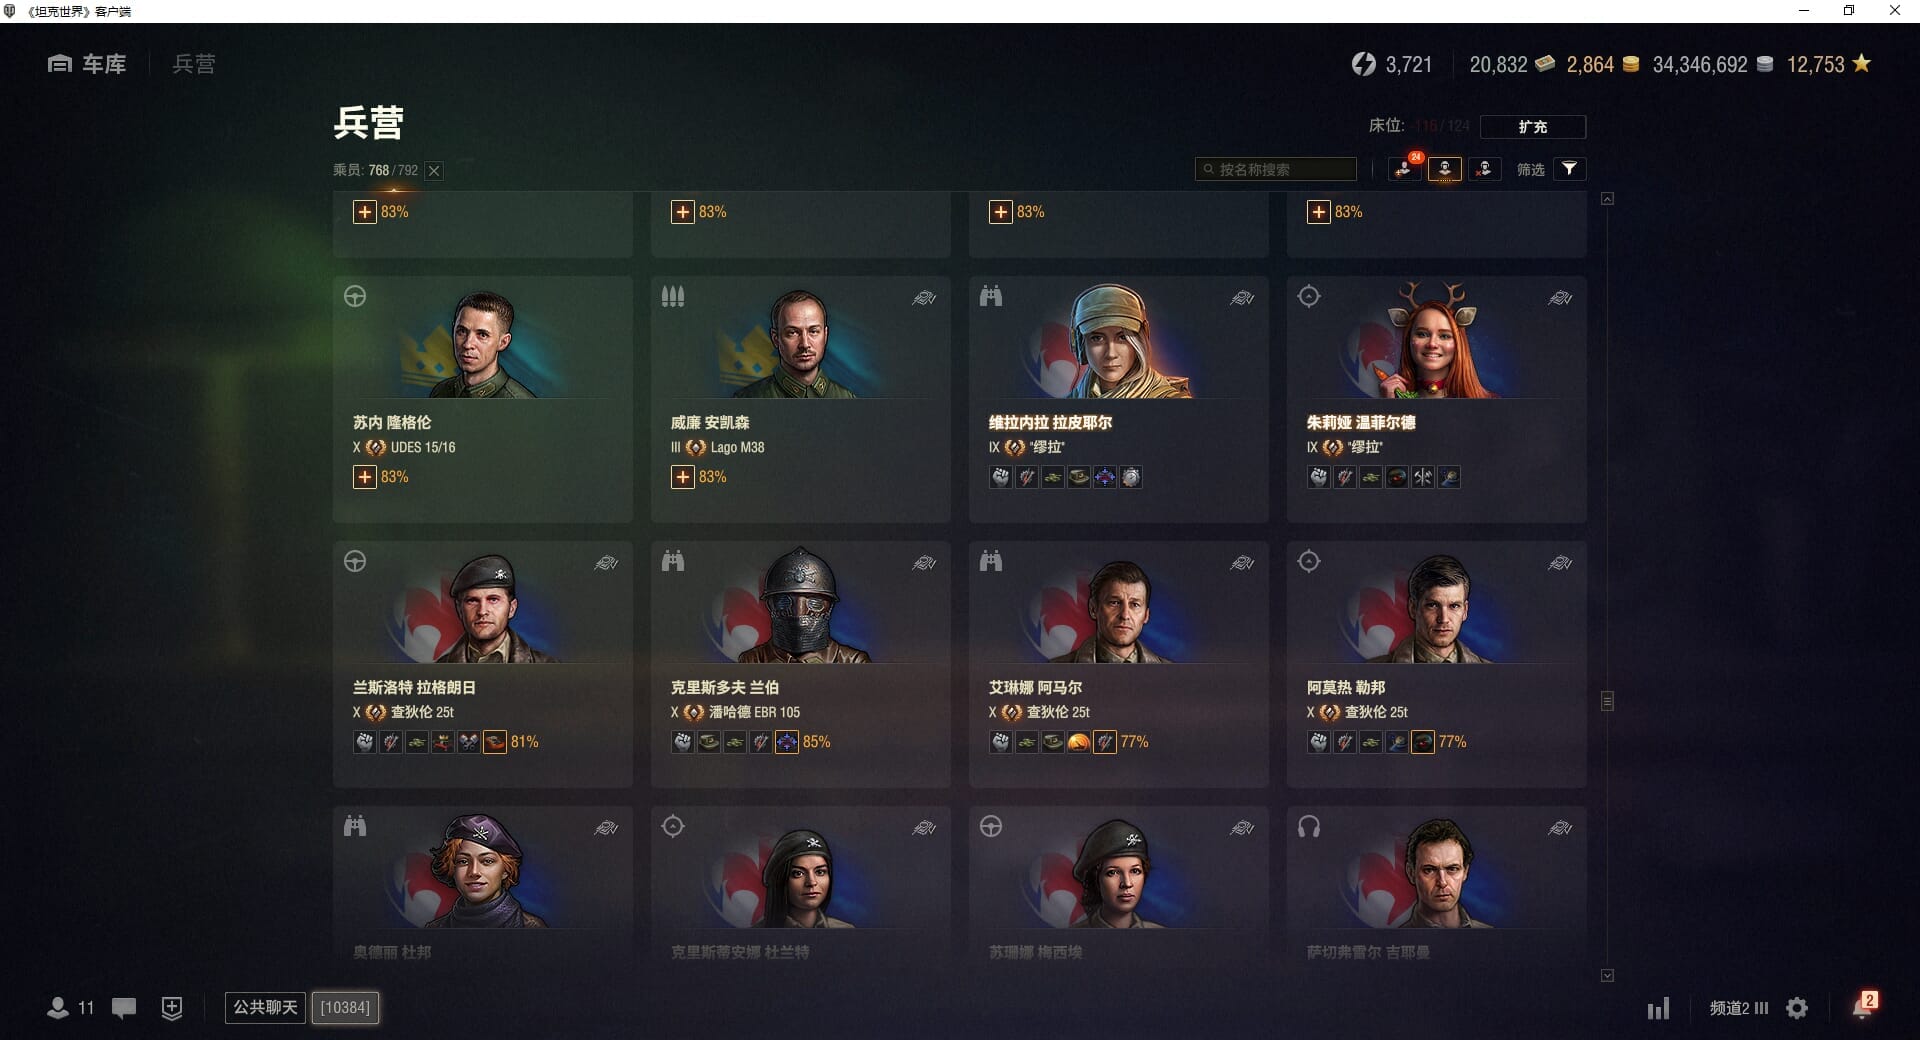Open notifications bell with badge 2
Image resolution: width=1920 pixels, height=1040 pixels.
[x=1863, y=1006]
